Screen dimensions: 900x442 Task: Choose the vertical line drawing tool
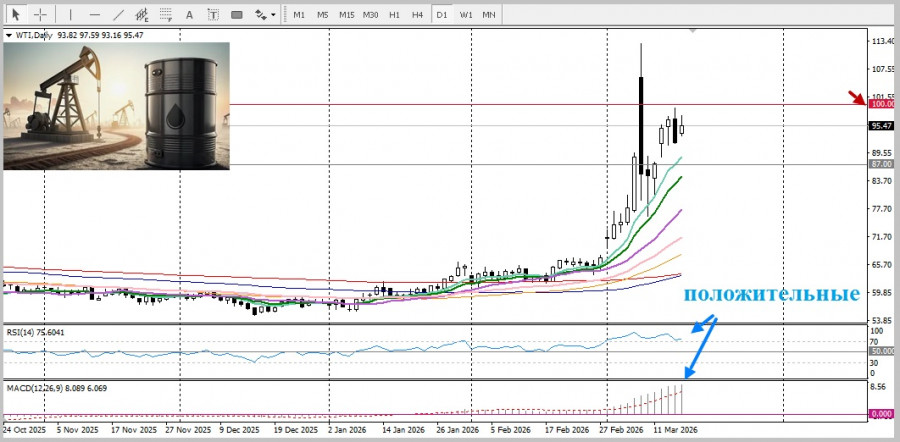[70, 15]
